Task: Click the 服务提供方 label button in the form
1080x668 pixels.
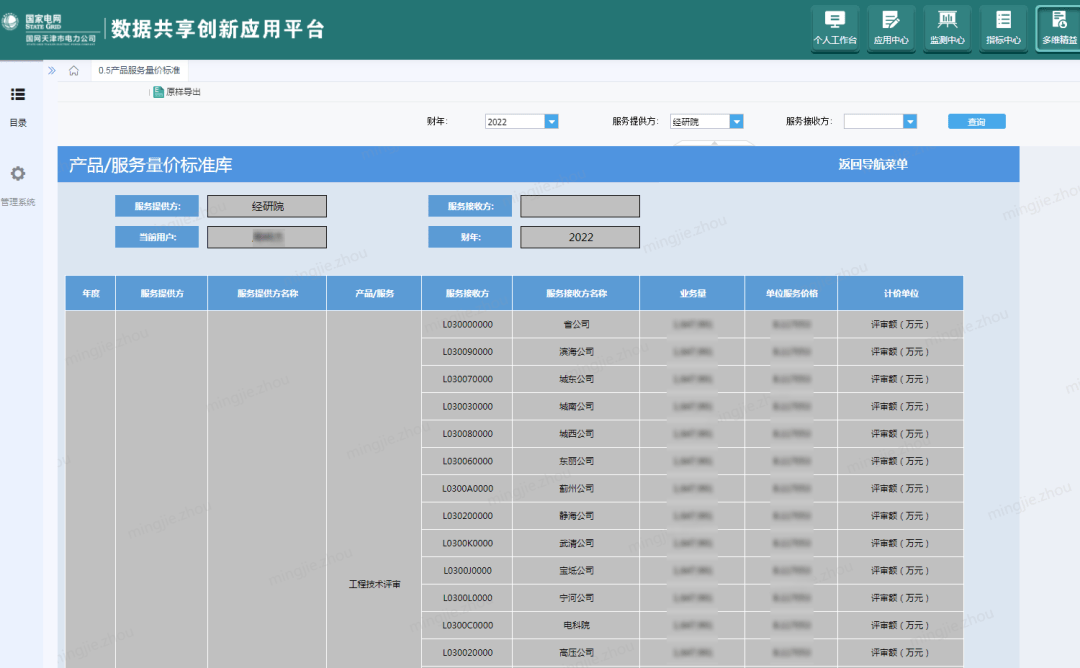Action: coord(157,206)
